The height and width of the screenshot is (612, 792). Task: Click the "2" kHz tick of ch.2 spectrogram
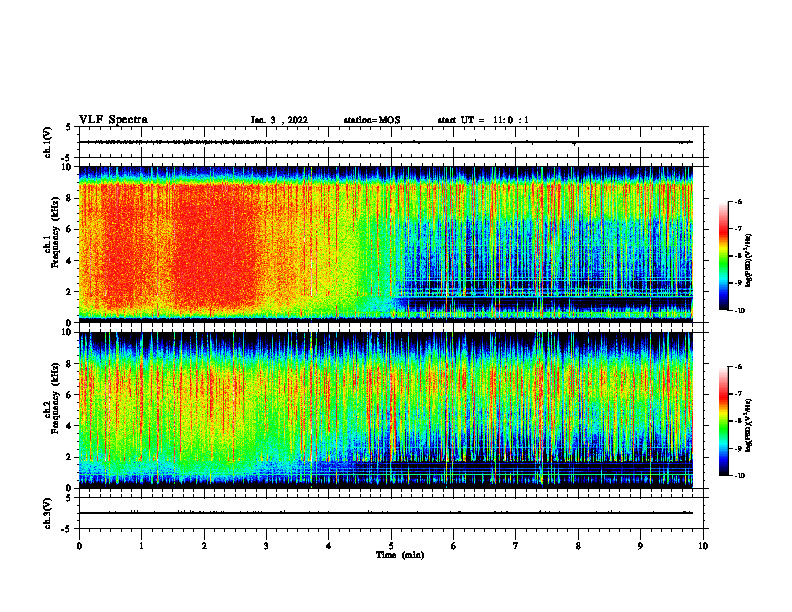[x=70, y=457]
